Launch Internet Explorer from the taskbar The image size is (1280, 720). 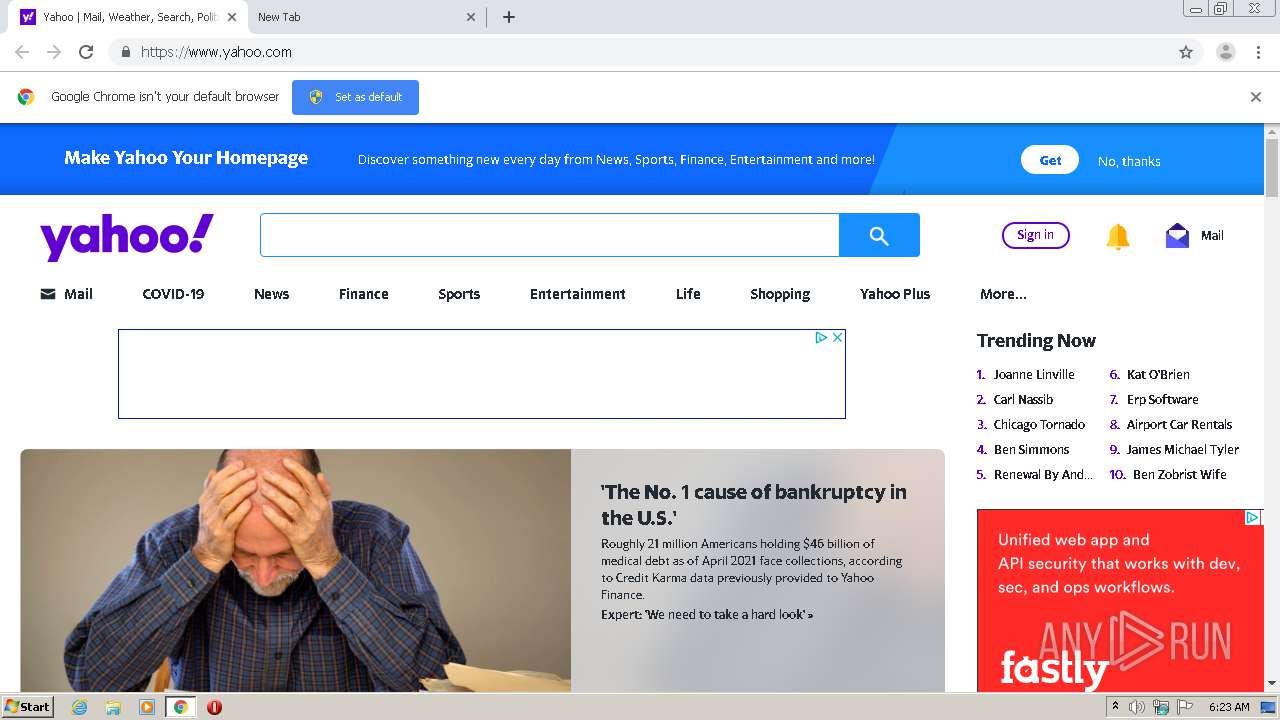(79, 707)
